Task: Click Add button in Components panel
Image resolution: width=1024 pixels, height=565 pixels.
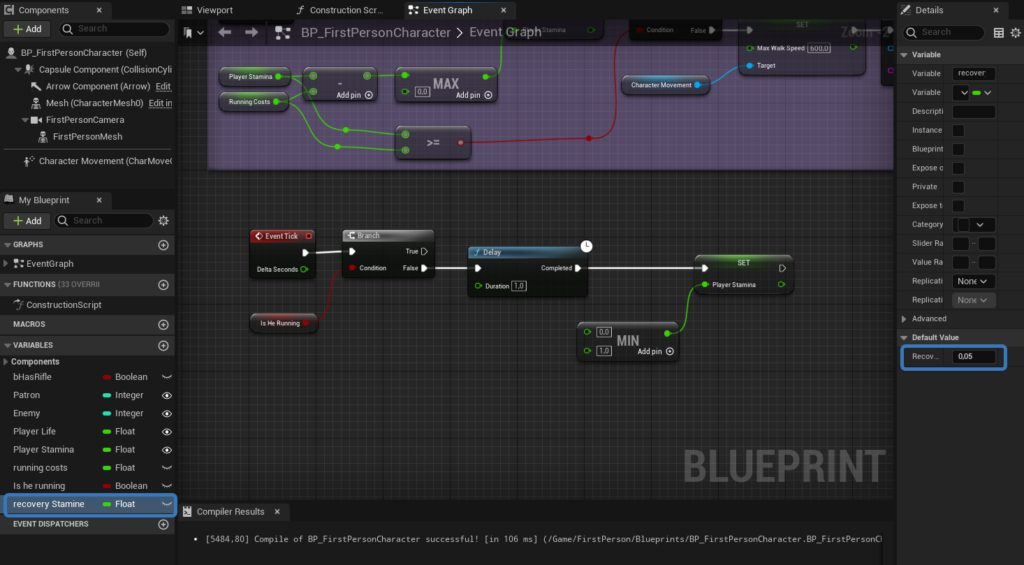Action: 27,29
